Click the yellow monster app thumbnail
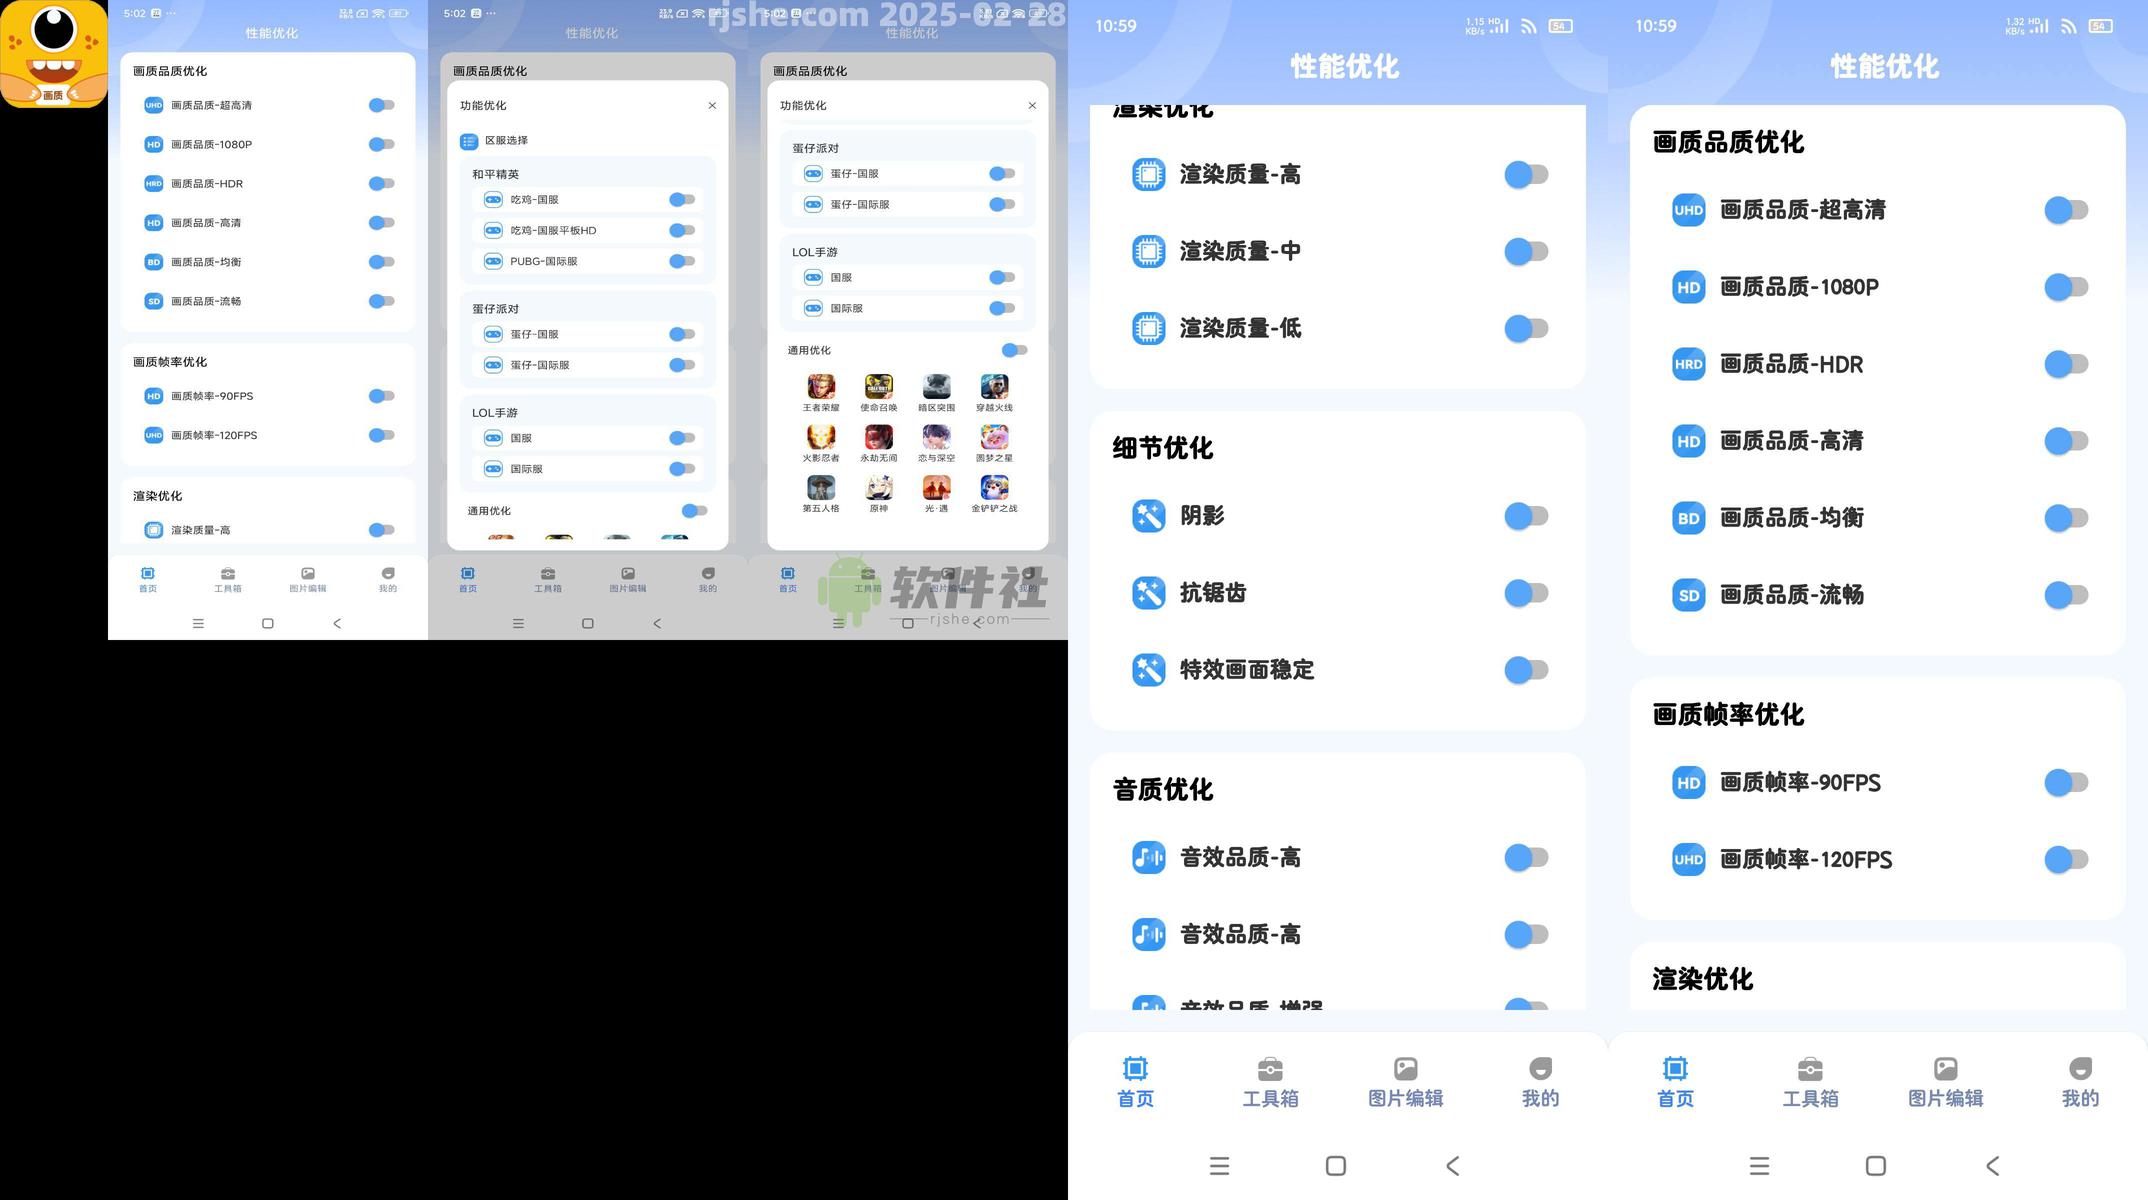The height and width of the screenshot is (1200, 2148). tap(54, 54)
